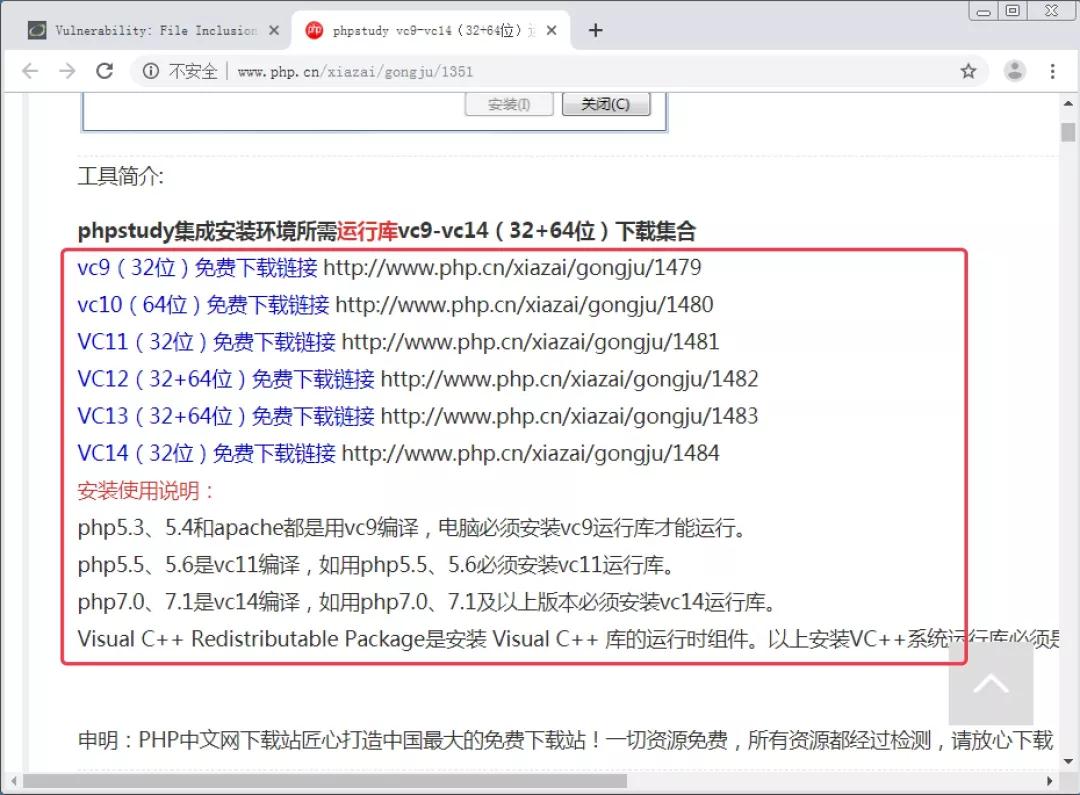Image resolution: width=1080 pixels, height=795 pixels.
Task: Click the URL text ending in gongju/1481
Action: pyautogui.click(x=530, y=342)
